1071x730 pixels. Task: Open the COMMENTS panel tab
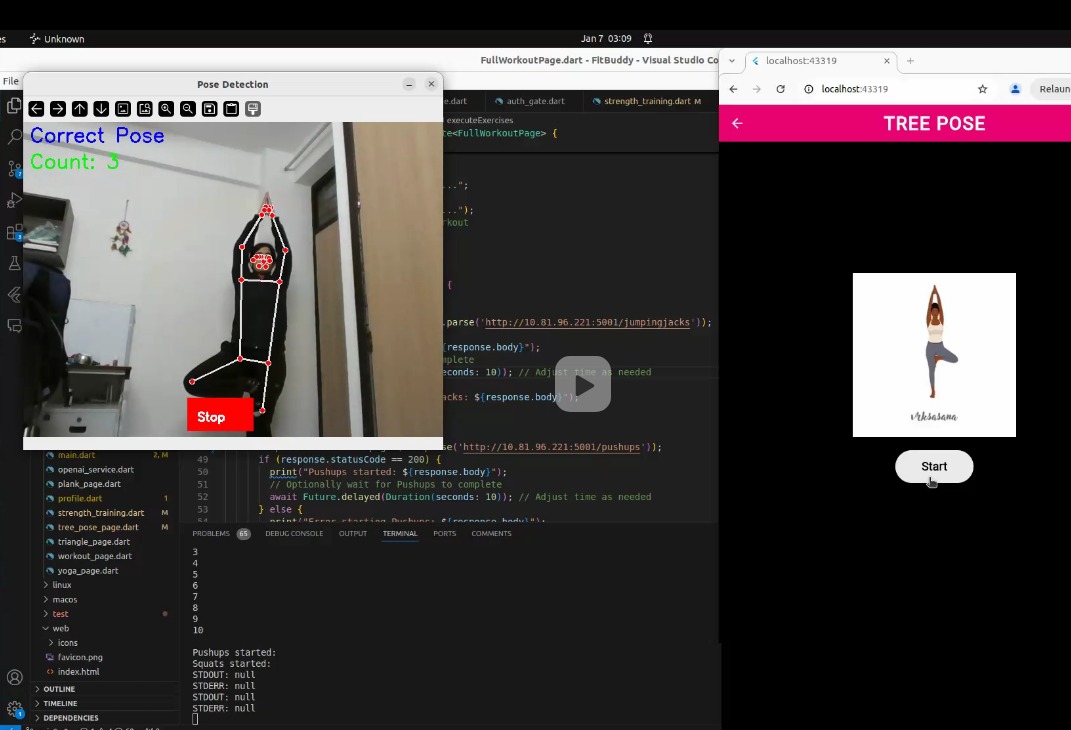pyautogui.click(x=491, y=533)
